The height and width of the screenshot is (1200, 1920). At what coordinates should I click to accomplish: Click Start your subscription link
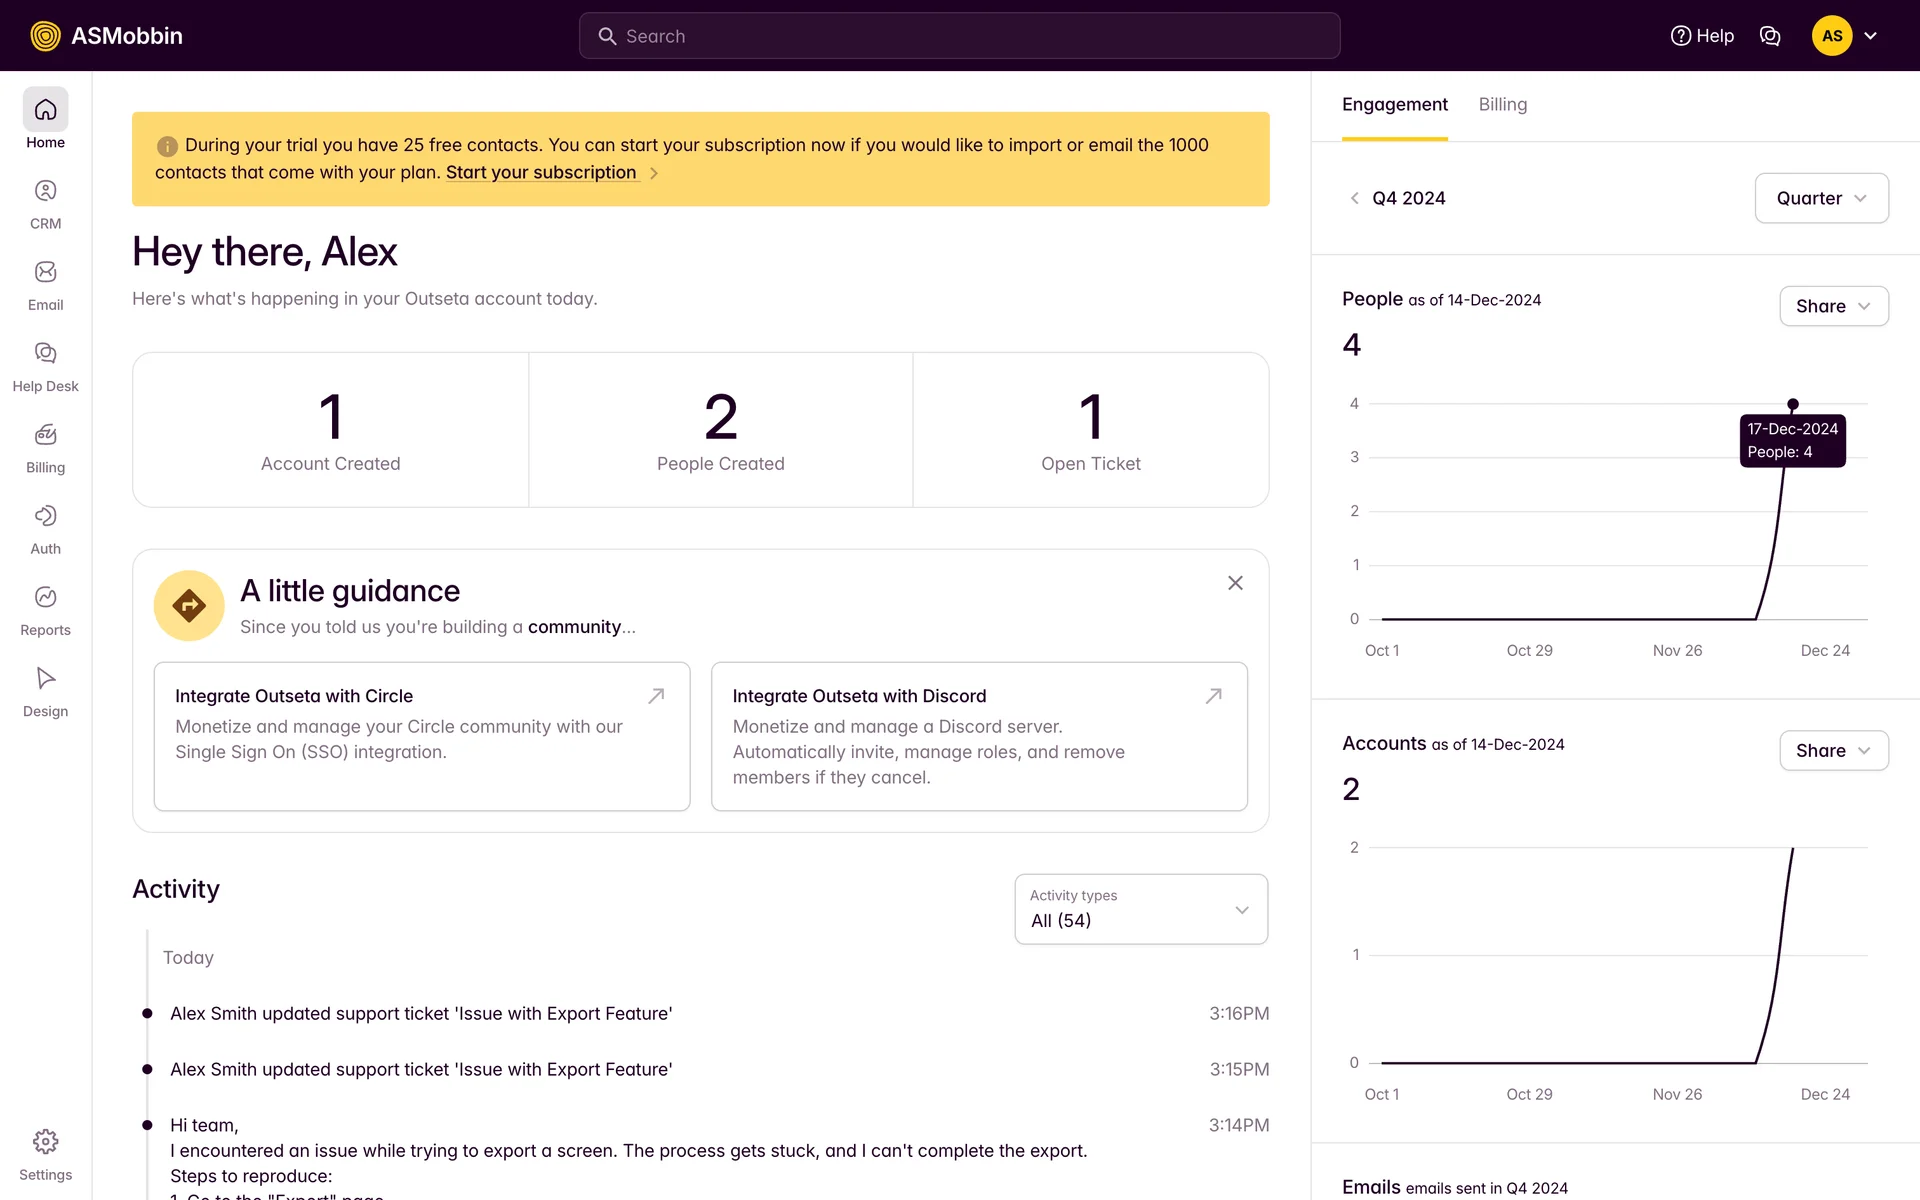[541, 173]
